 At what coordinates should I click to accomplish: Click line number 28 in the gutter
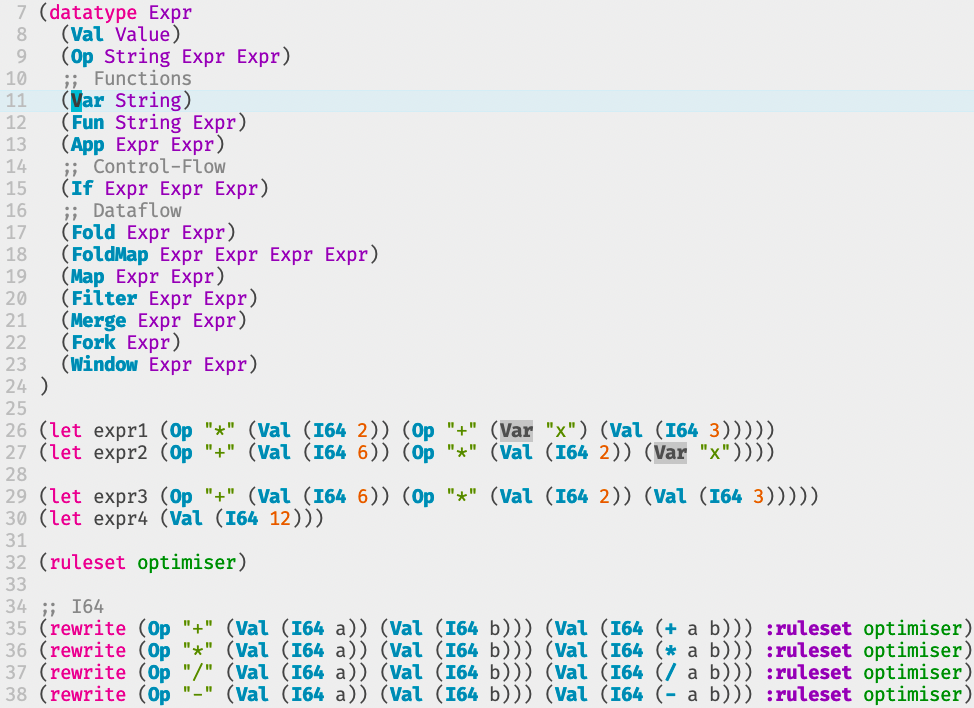pos(16,475)
